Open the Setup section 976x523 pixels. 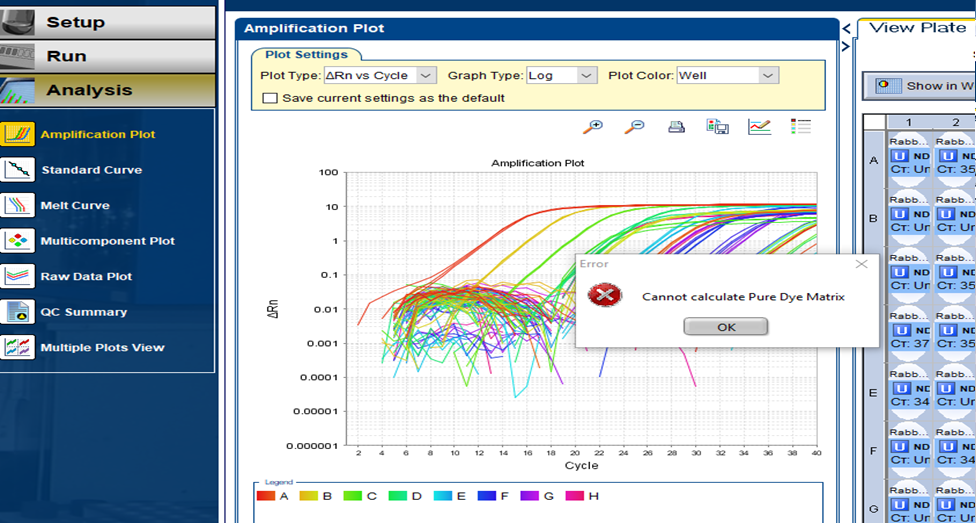tap(108, 22)
